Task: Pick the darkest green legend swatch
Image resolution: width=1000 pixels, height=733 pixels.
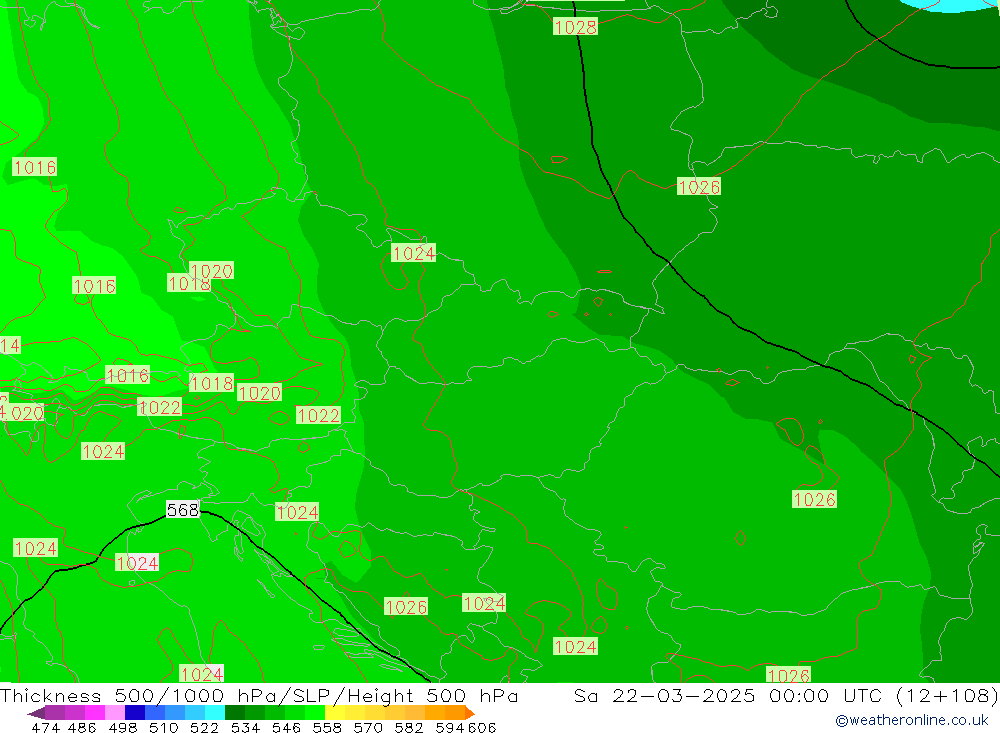Action: click(x=235, y=713)
